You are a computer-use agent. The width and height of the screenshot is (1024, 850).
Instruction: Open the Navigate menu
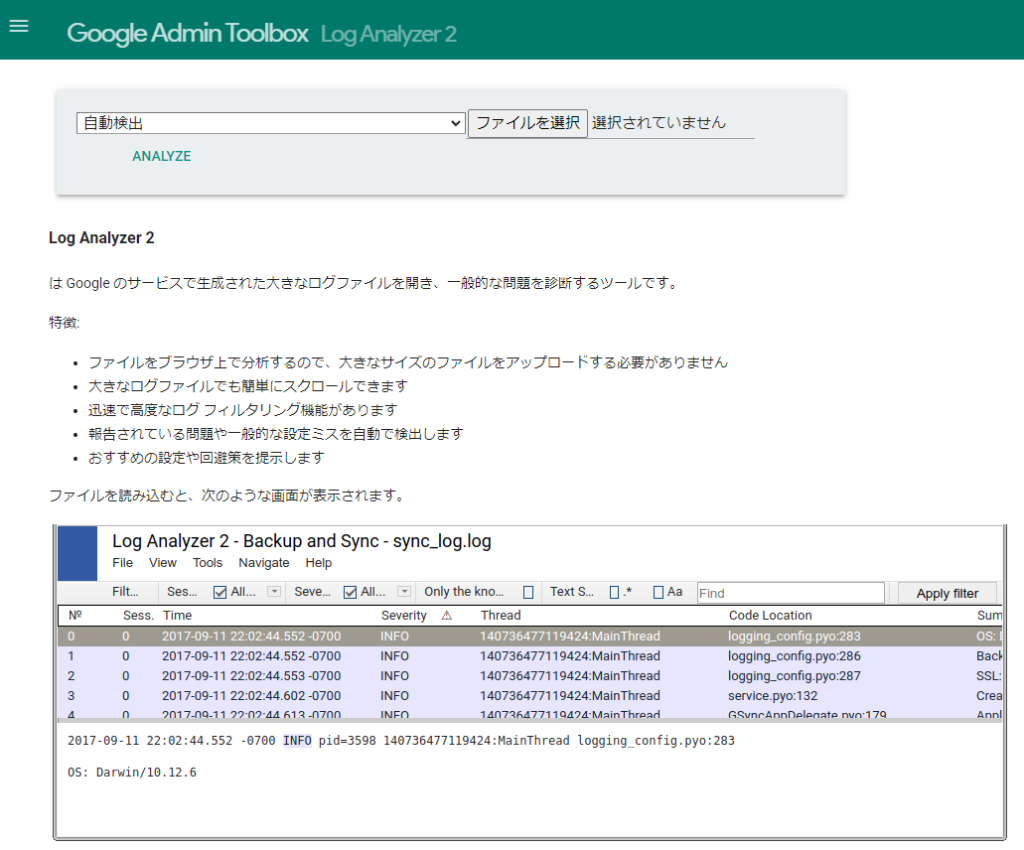coord(264,563)
